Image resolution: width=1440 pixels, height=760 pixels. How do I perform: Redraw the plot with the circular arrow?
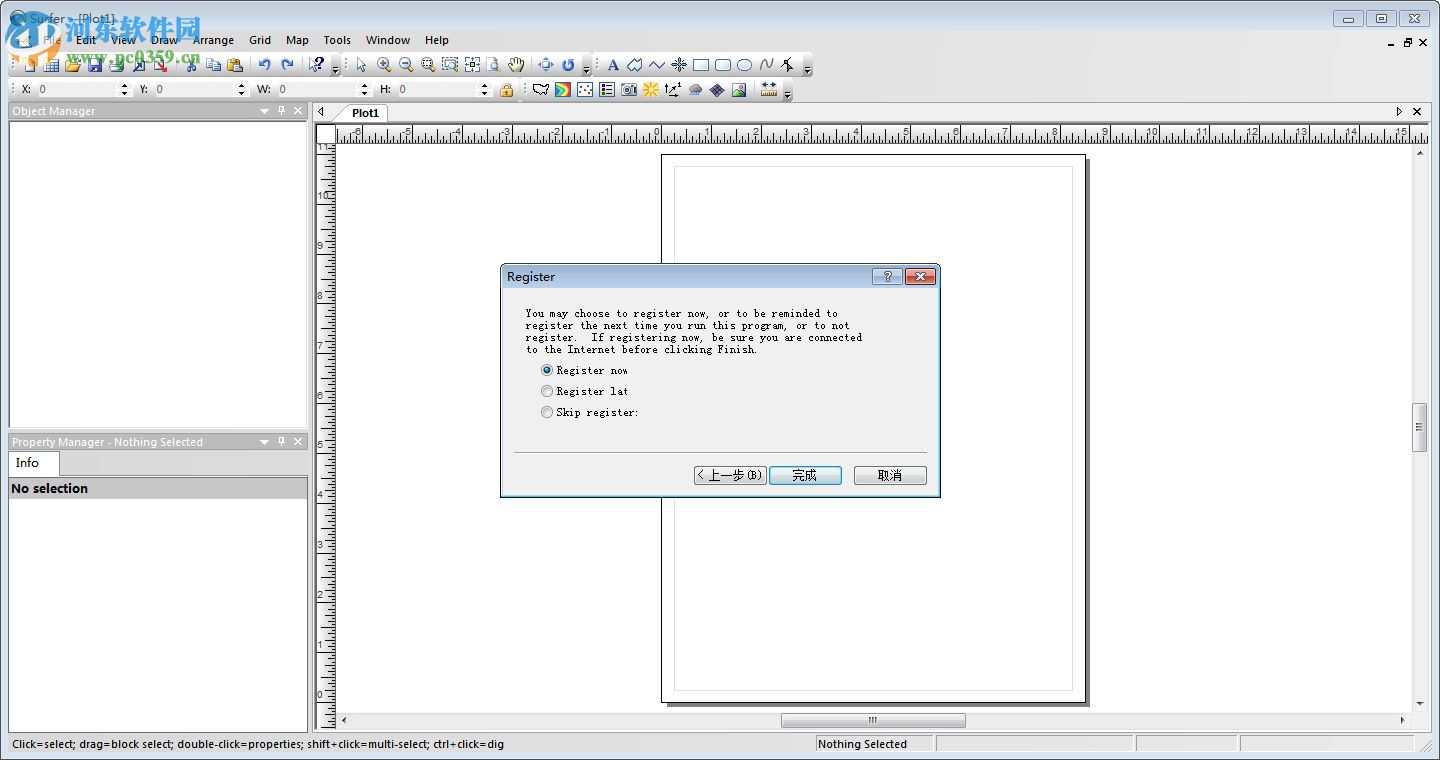click(x=568, y=65)
